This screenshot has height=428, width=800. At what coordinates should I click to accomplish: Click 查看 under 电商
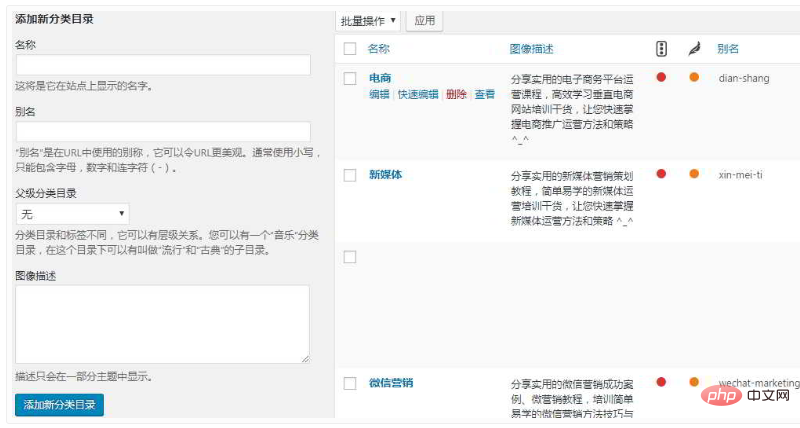coord(485,94)
